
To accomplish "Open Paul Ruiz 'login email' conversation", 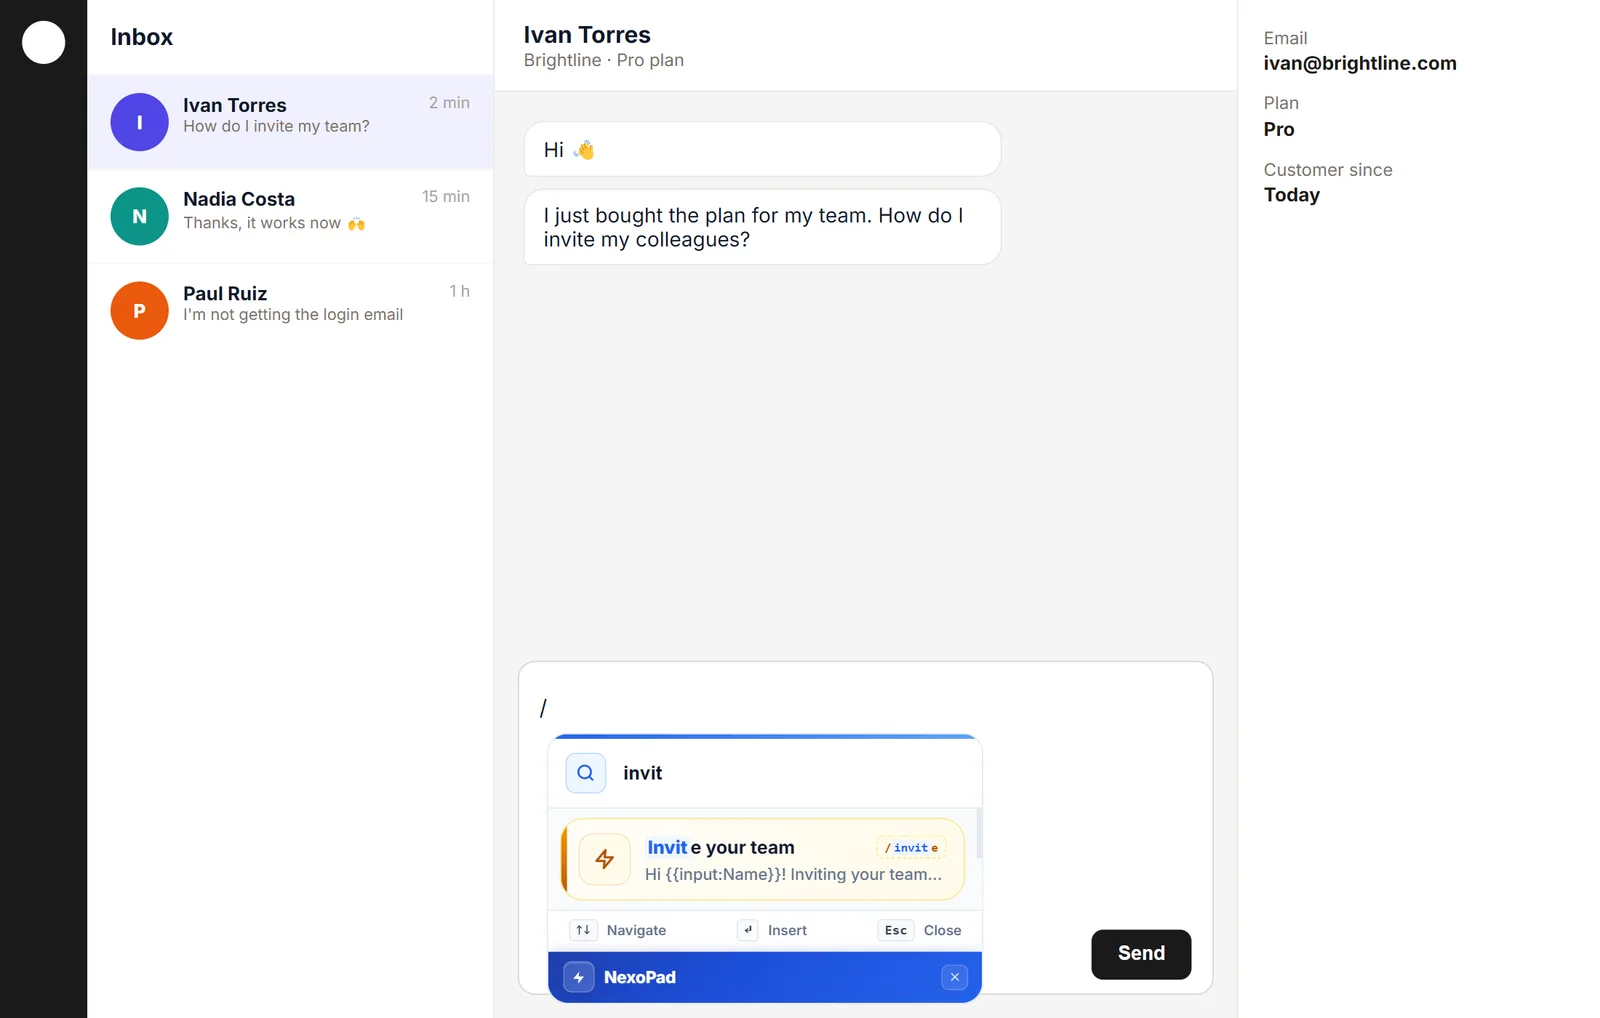I will coord(291,310).
